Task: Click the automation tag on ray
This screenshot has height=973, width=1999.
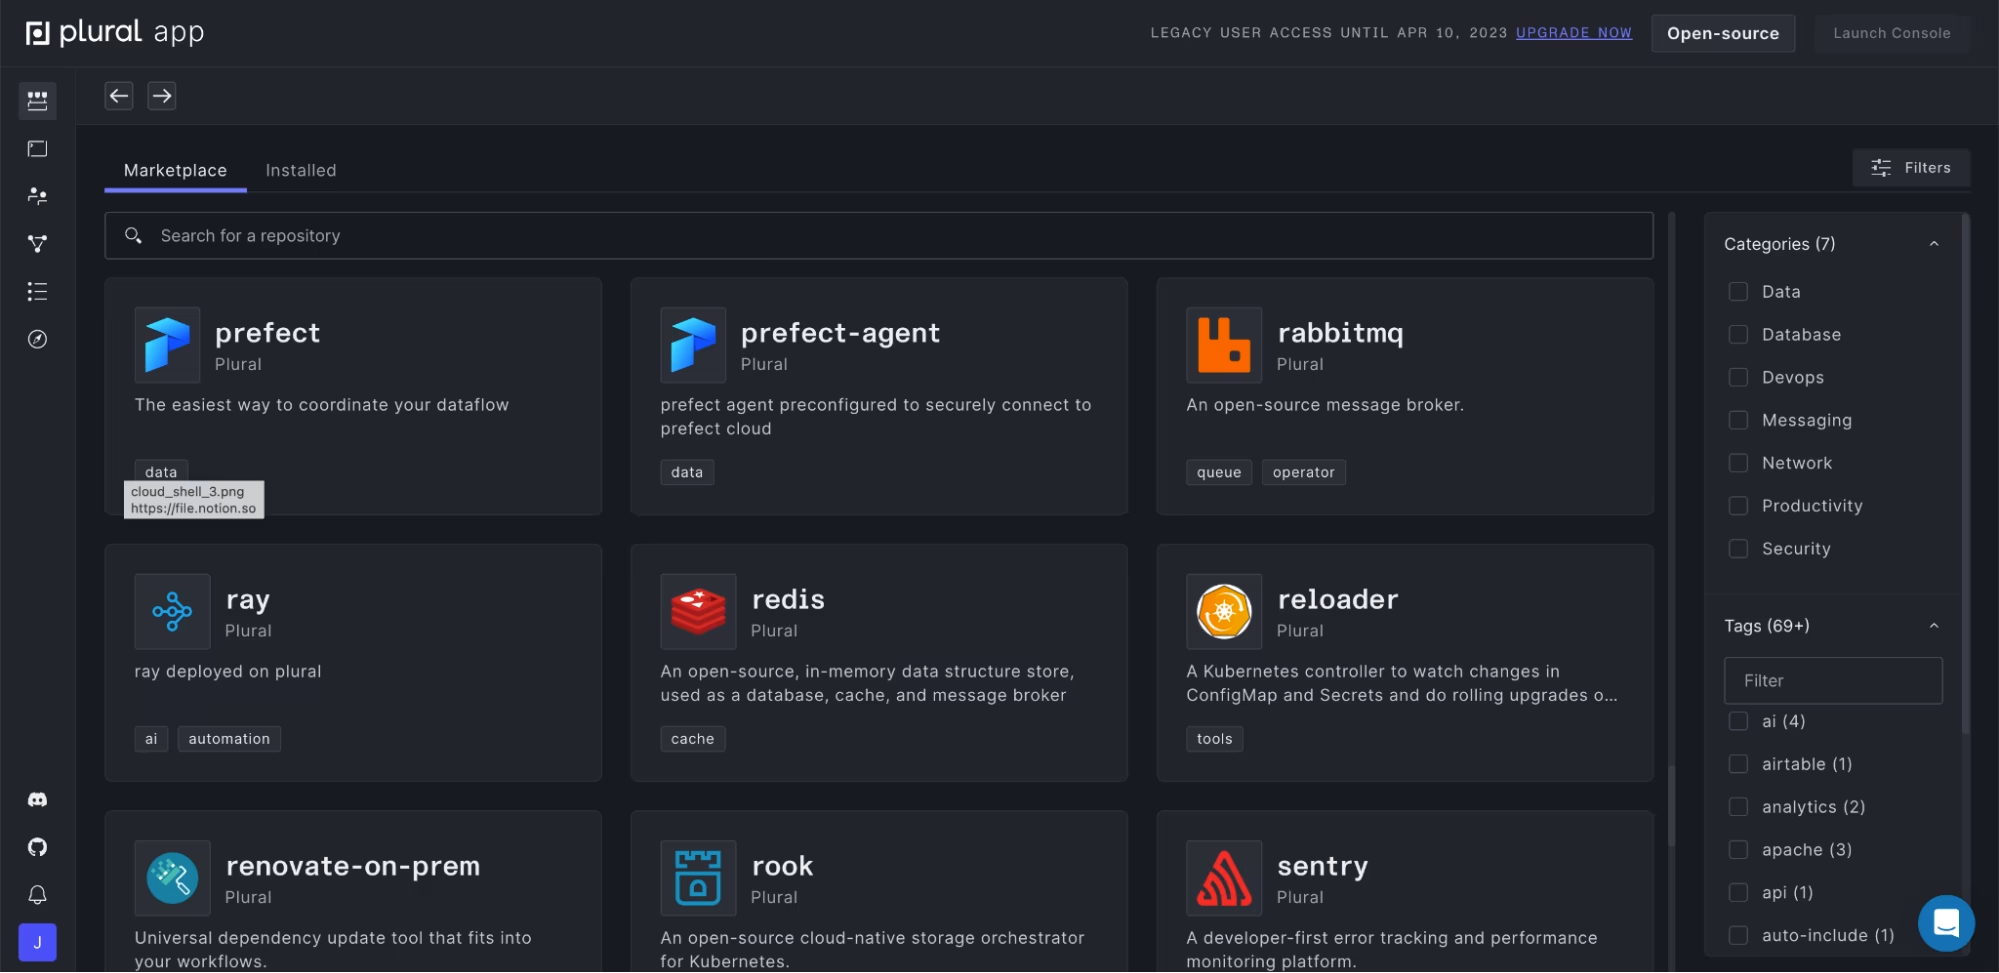Action: point(229,740)
